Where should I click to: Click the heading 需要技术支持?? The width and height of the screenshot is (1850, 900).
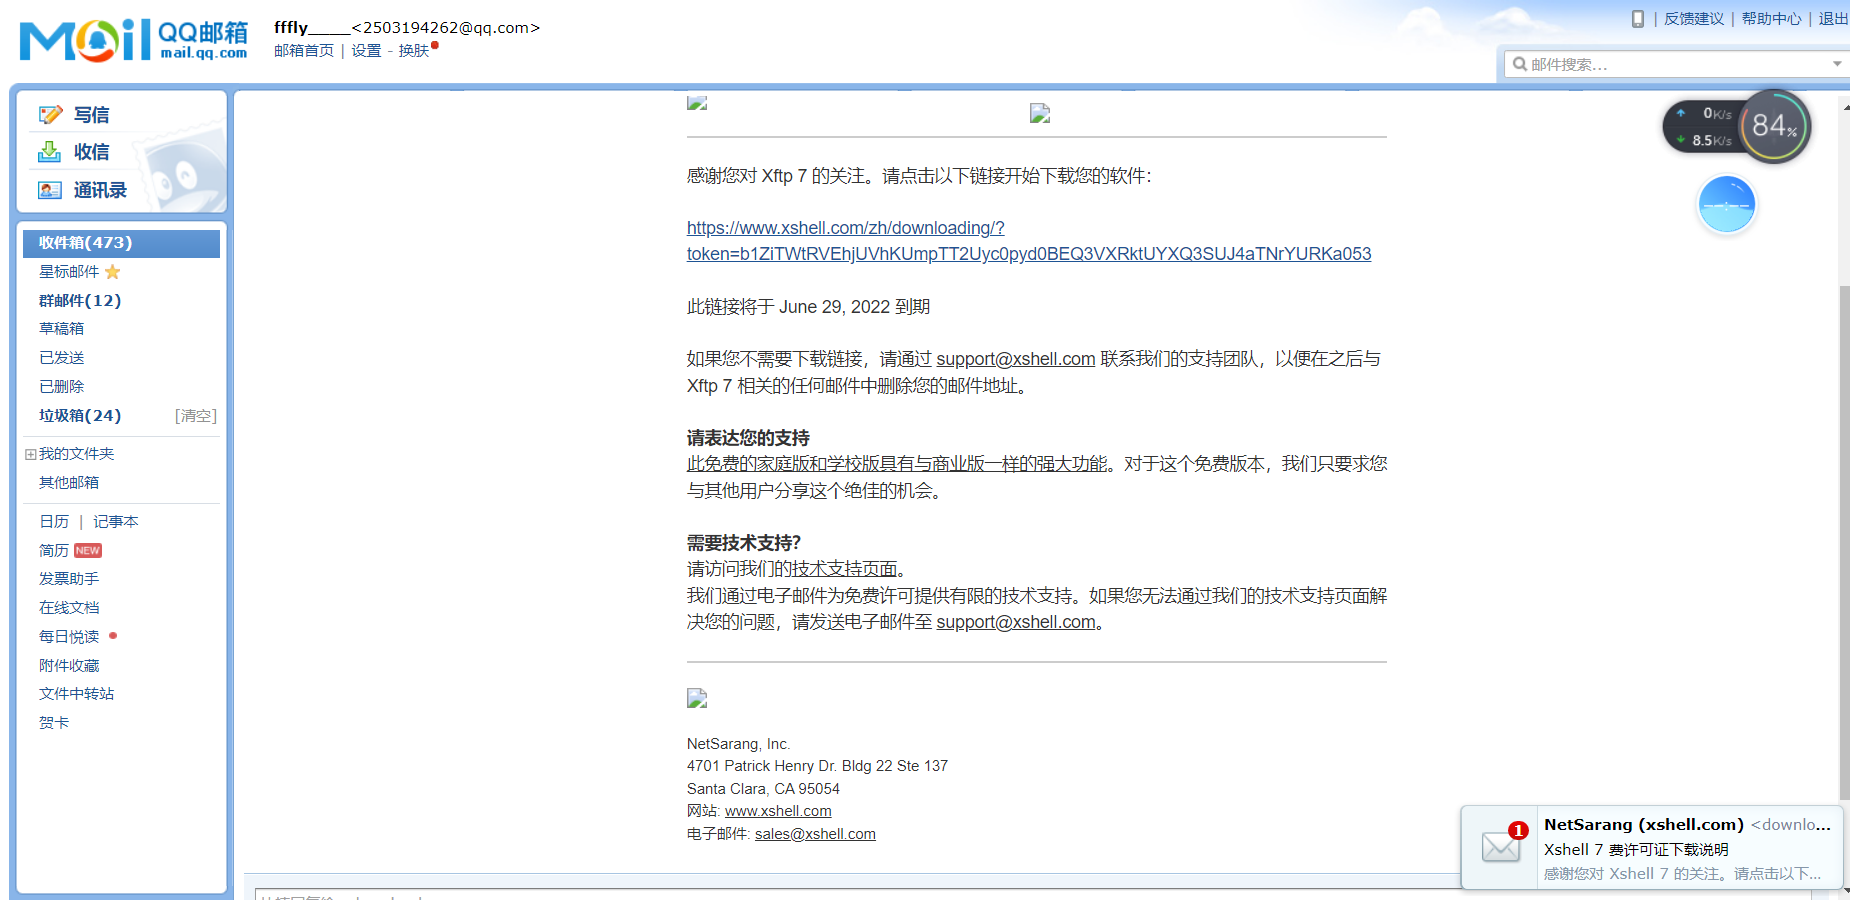[x=744, y=543]
